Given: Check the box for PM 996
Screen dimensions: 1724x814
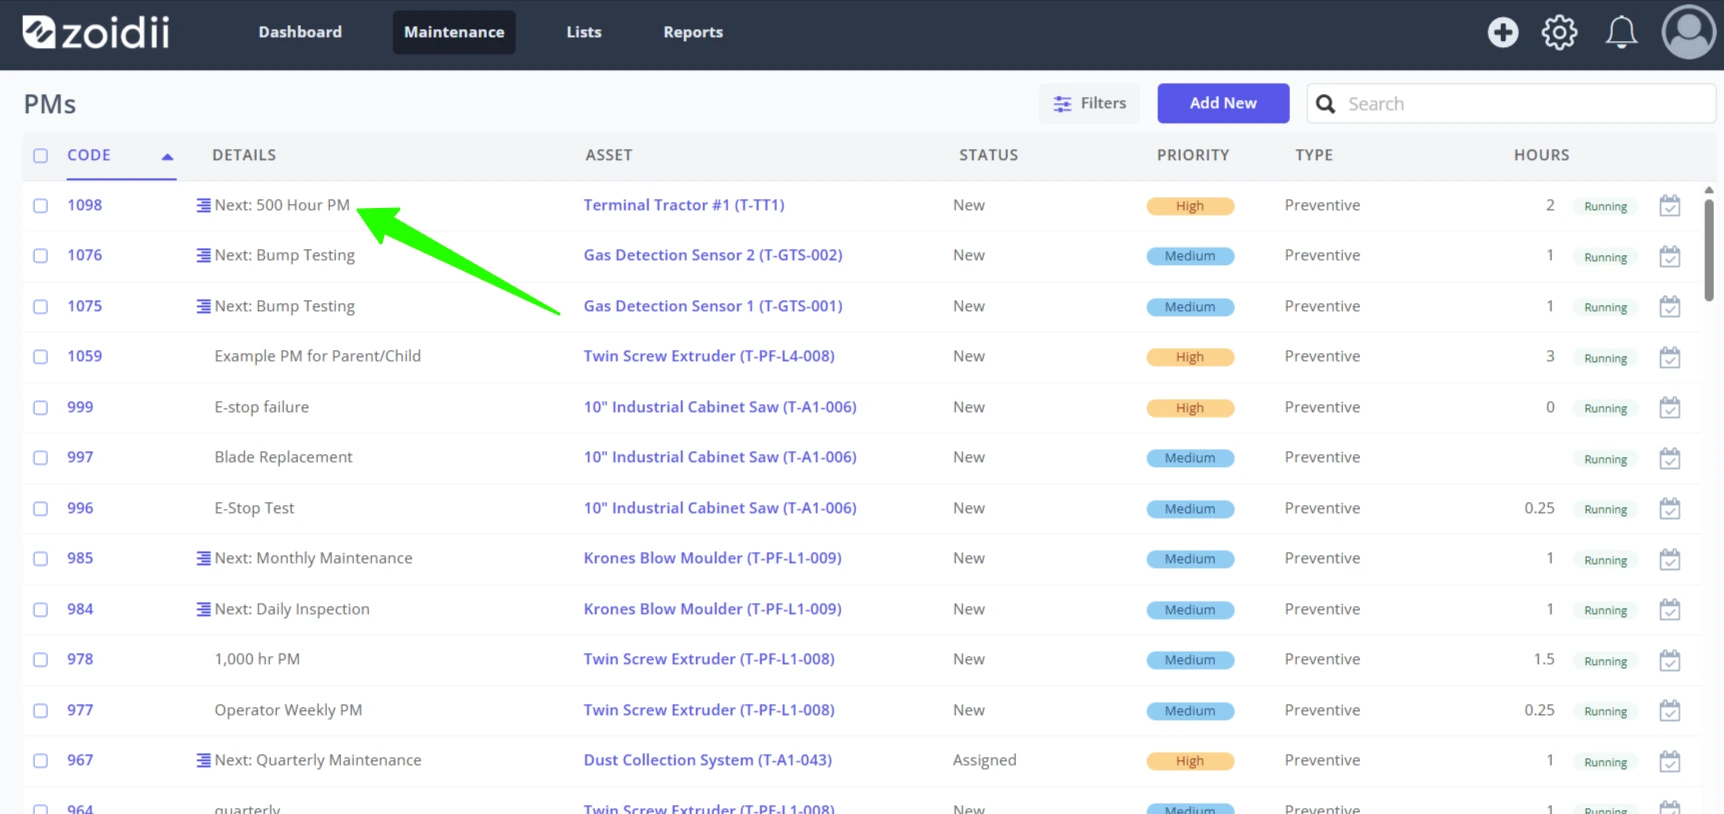Looking at the screenshot, I should pos(40,509).
